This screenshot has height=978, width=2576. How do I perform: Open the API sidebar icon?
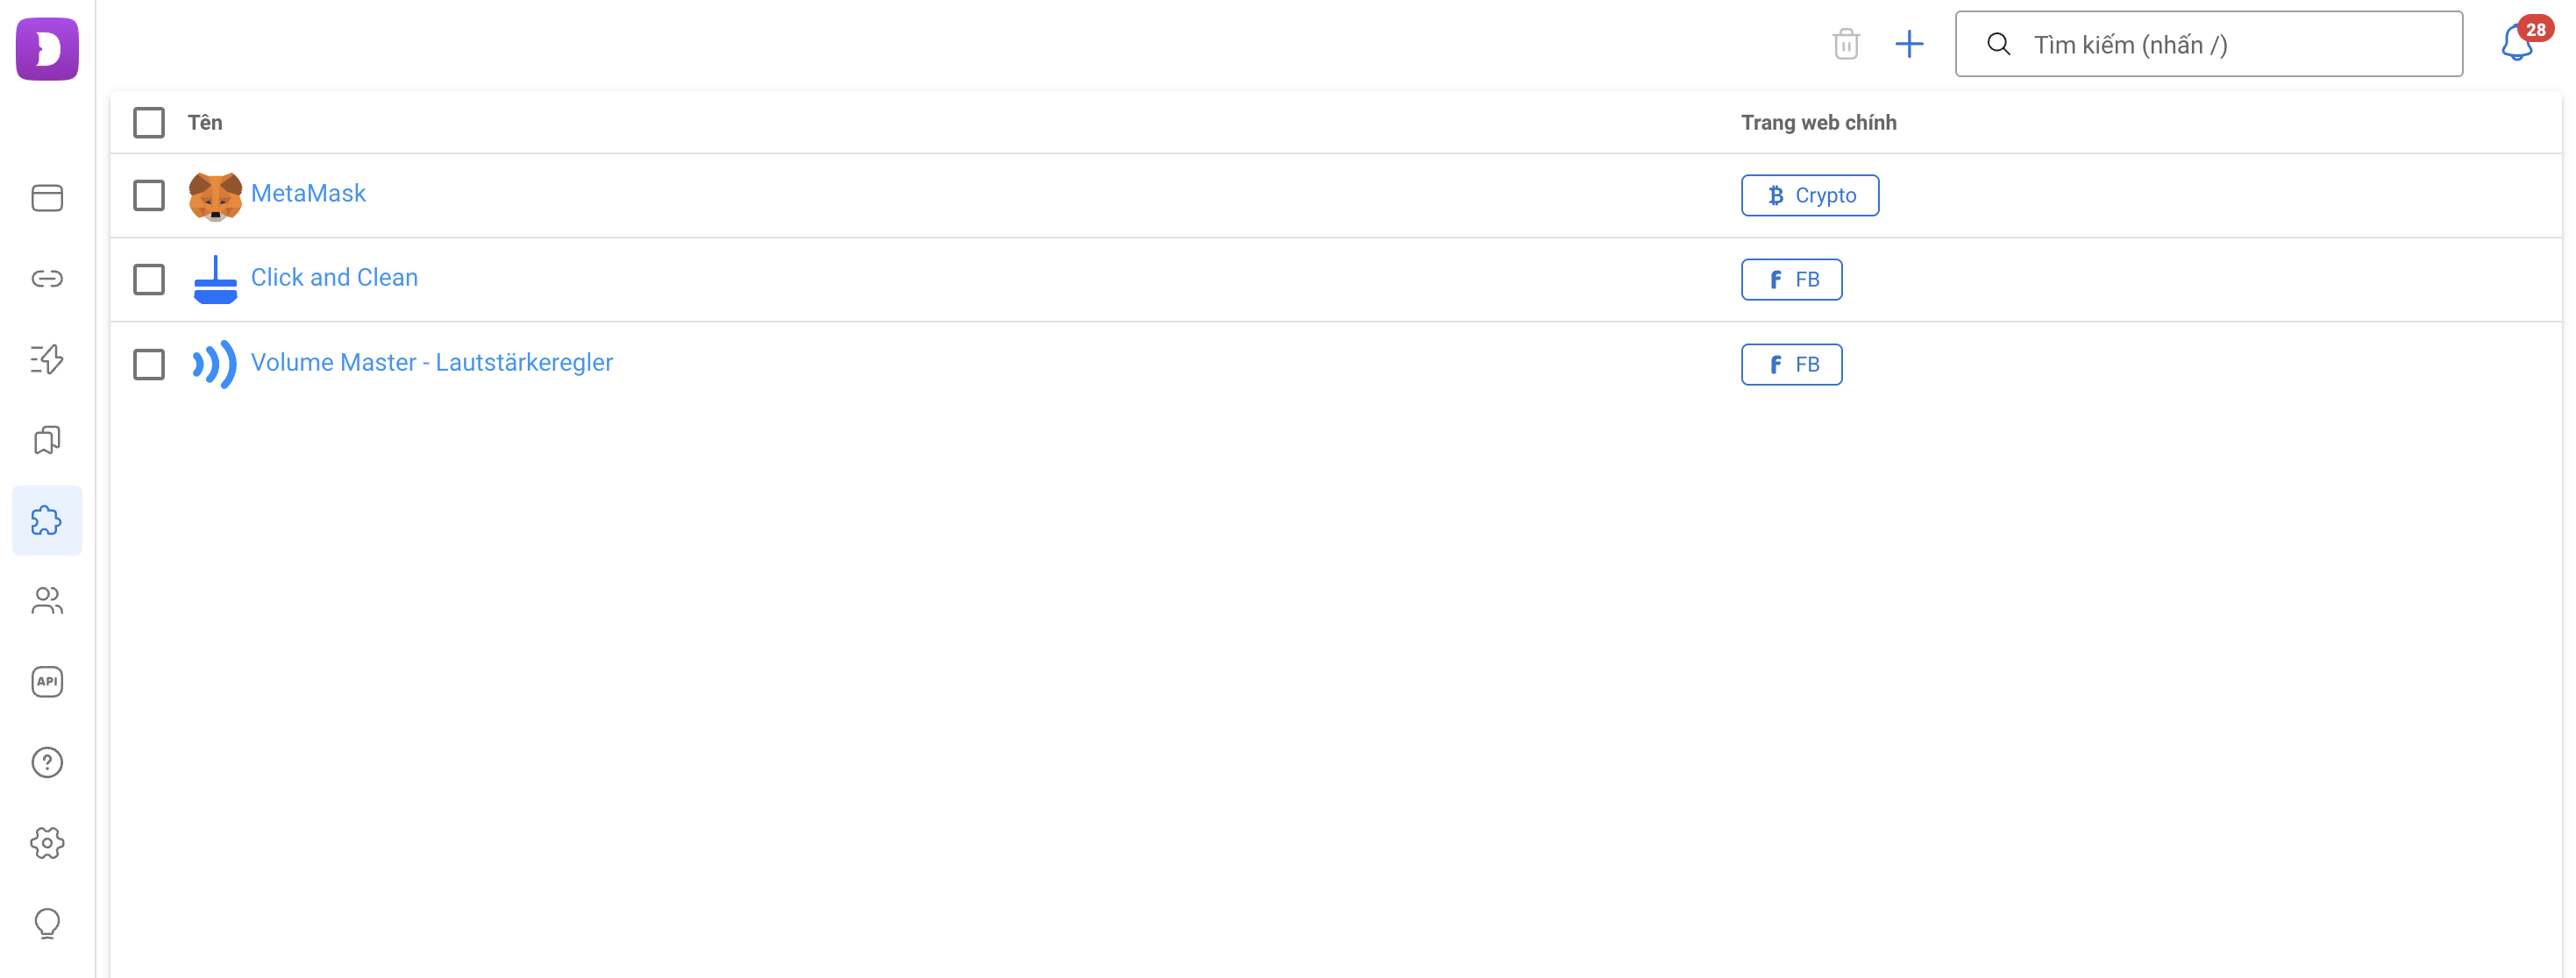point(47,682)
